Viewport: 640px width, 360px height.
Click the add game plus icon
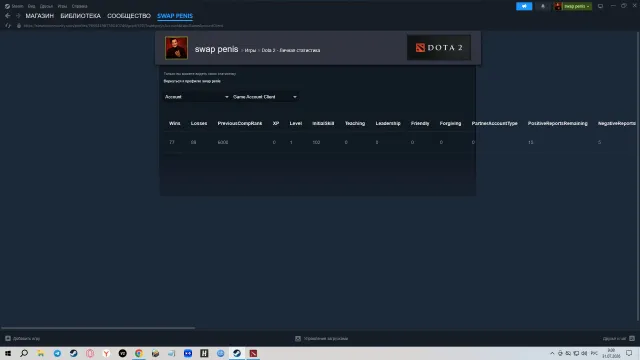pos(8,338)
